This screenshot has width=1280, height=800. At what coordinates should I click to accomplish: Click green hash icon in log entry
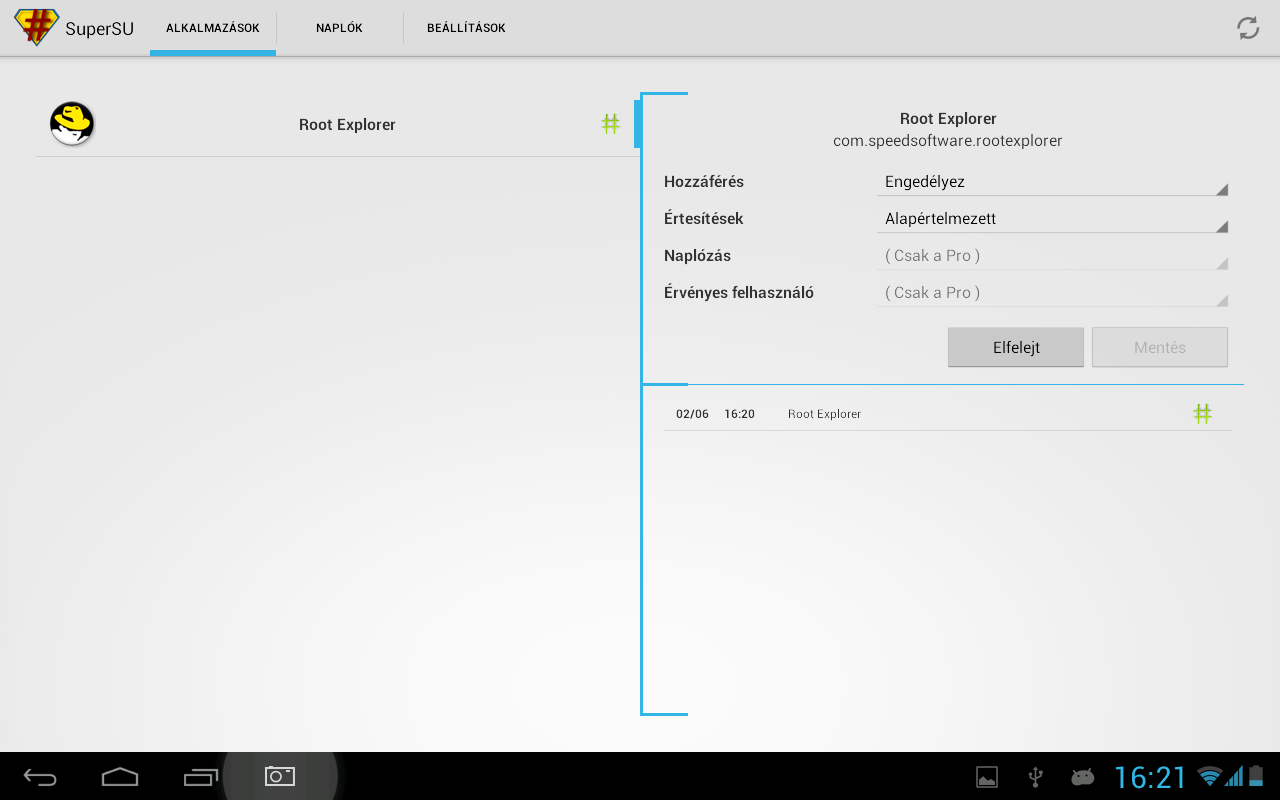tap(1202, 413)
